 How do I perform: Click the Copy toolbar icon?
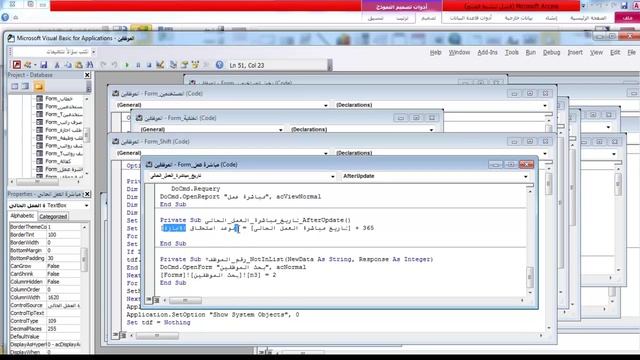tap(68, 65)
